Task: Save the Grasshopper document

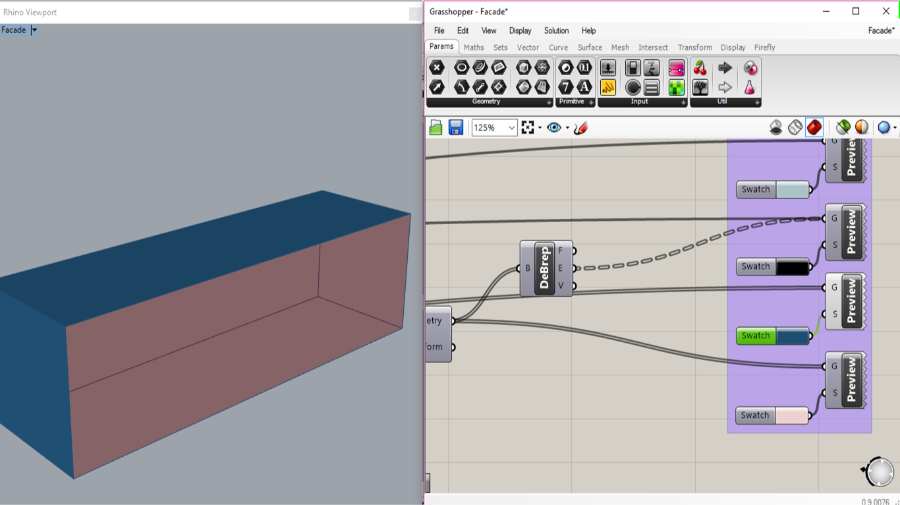Action: tap(456, 127)
